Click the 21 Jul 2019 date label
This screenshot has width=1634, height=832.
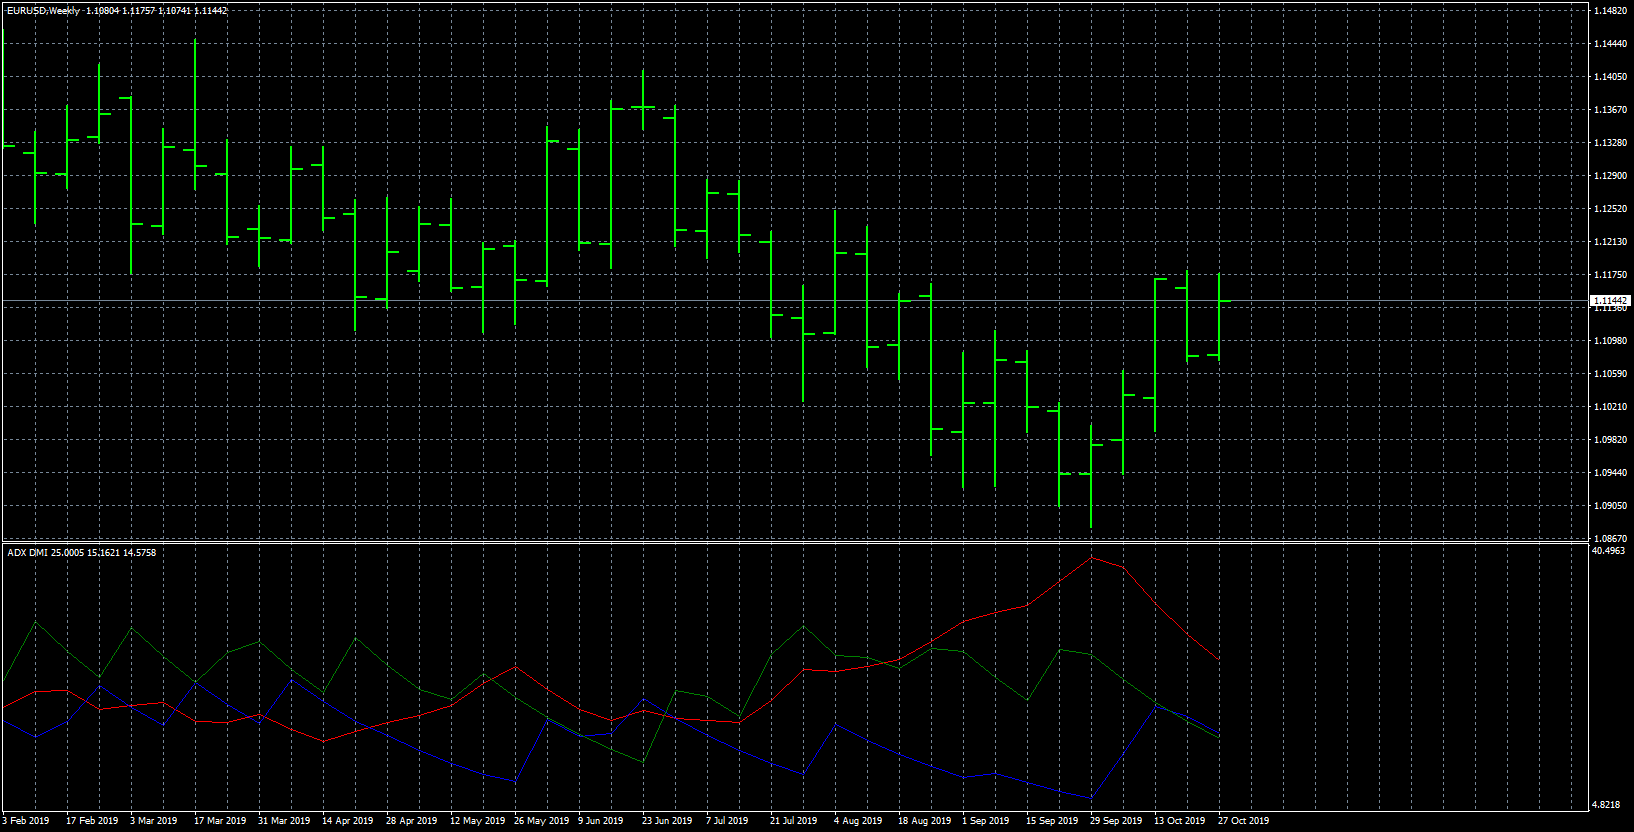click(x=793, y=821)
